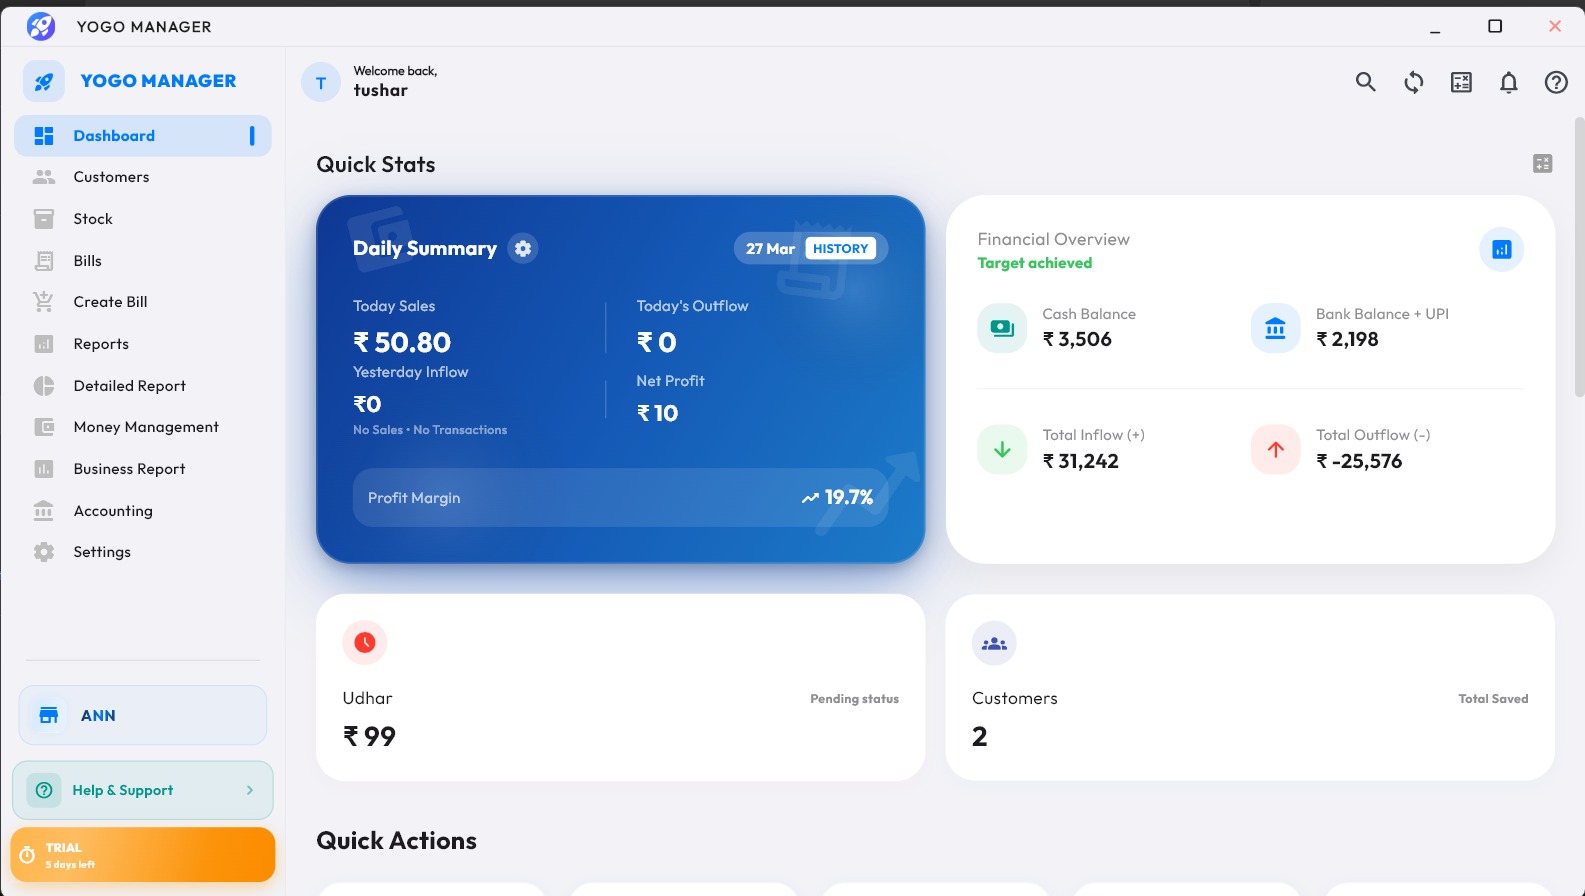This screenshot has width=1585, height=896.
Task: Click the Quick Stats calculator icon
Action: click(x=1542, y=164)
